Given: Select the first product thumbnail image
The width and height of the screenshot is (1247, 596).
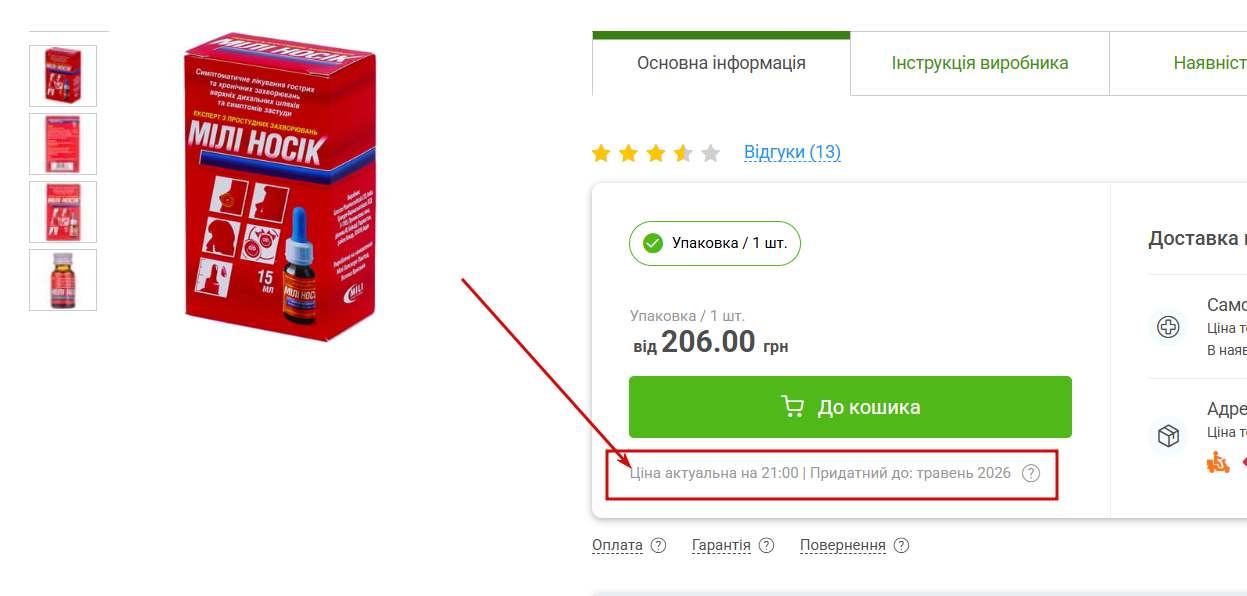Looking at the screenshot, I should (63, 76).
